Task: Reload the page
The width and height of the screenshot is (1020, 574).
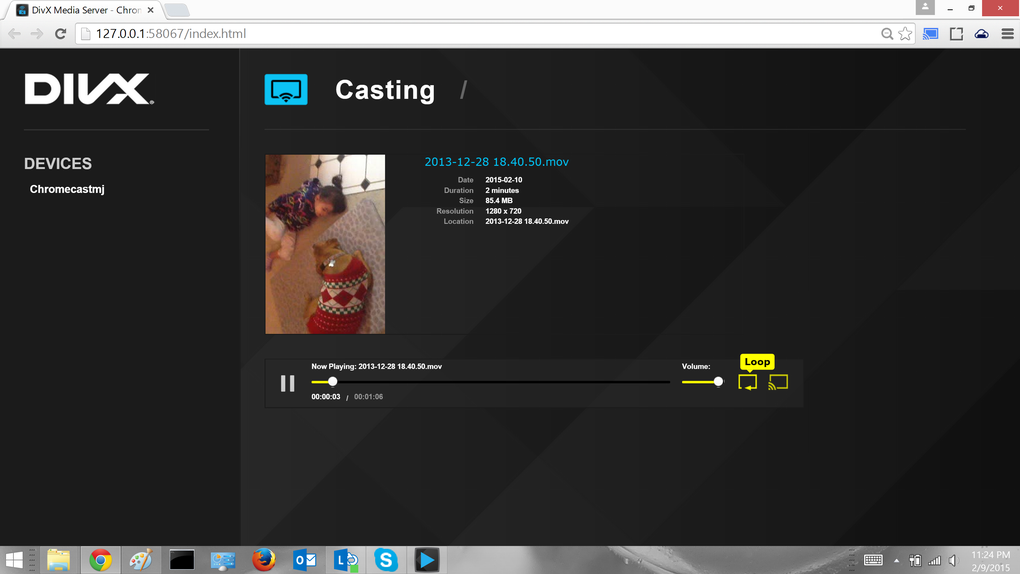Action: tap(60, 34)
